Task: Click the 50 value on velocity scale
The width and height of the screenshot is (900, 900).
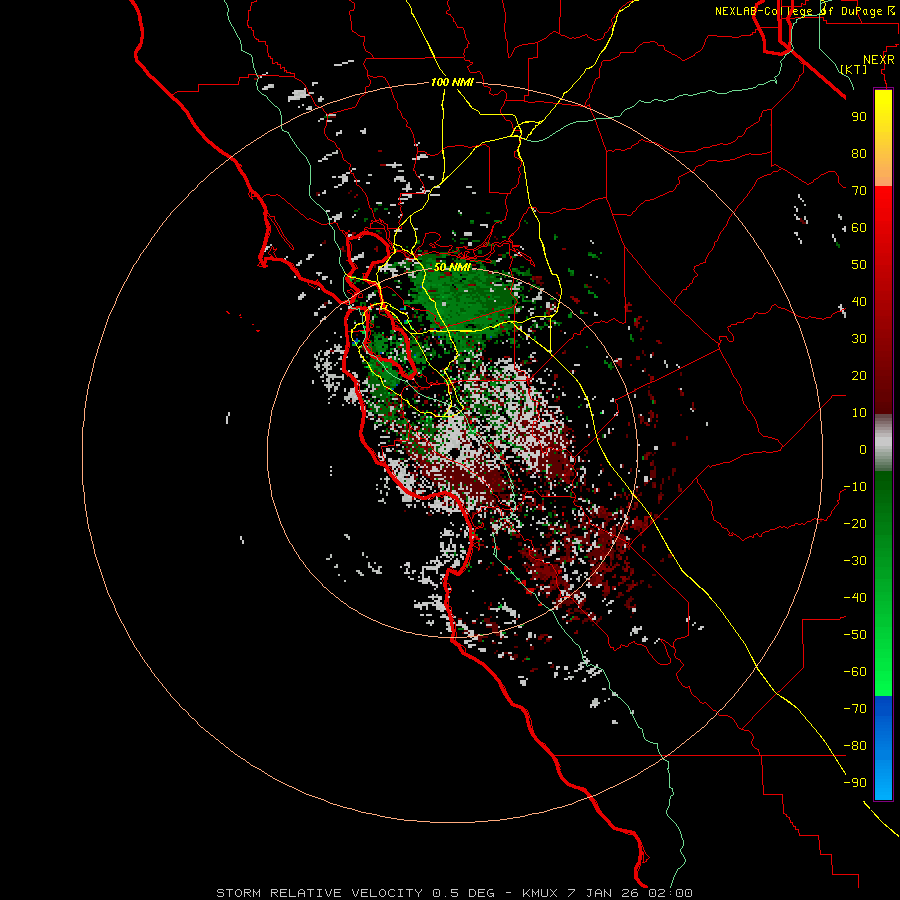Action: [859, 265]
